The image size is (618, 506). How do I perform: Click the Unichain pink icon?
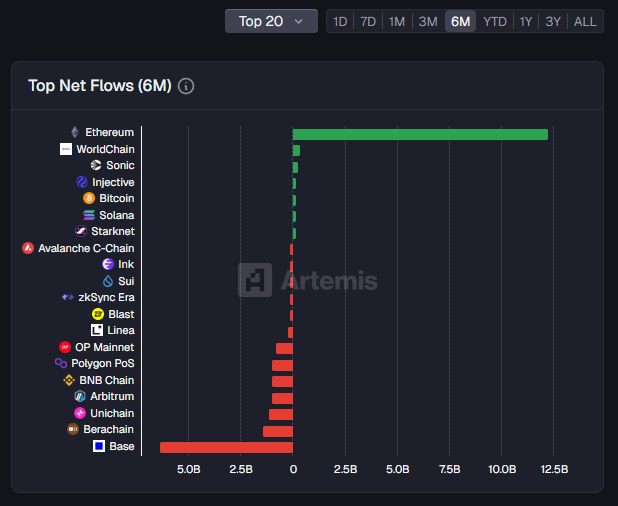point(80,413)
